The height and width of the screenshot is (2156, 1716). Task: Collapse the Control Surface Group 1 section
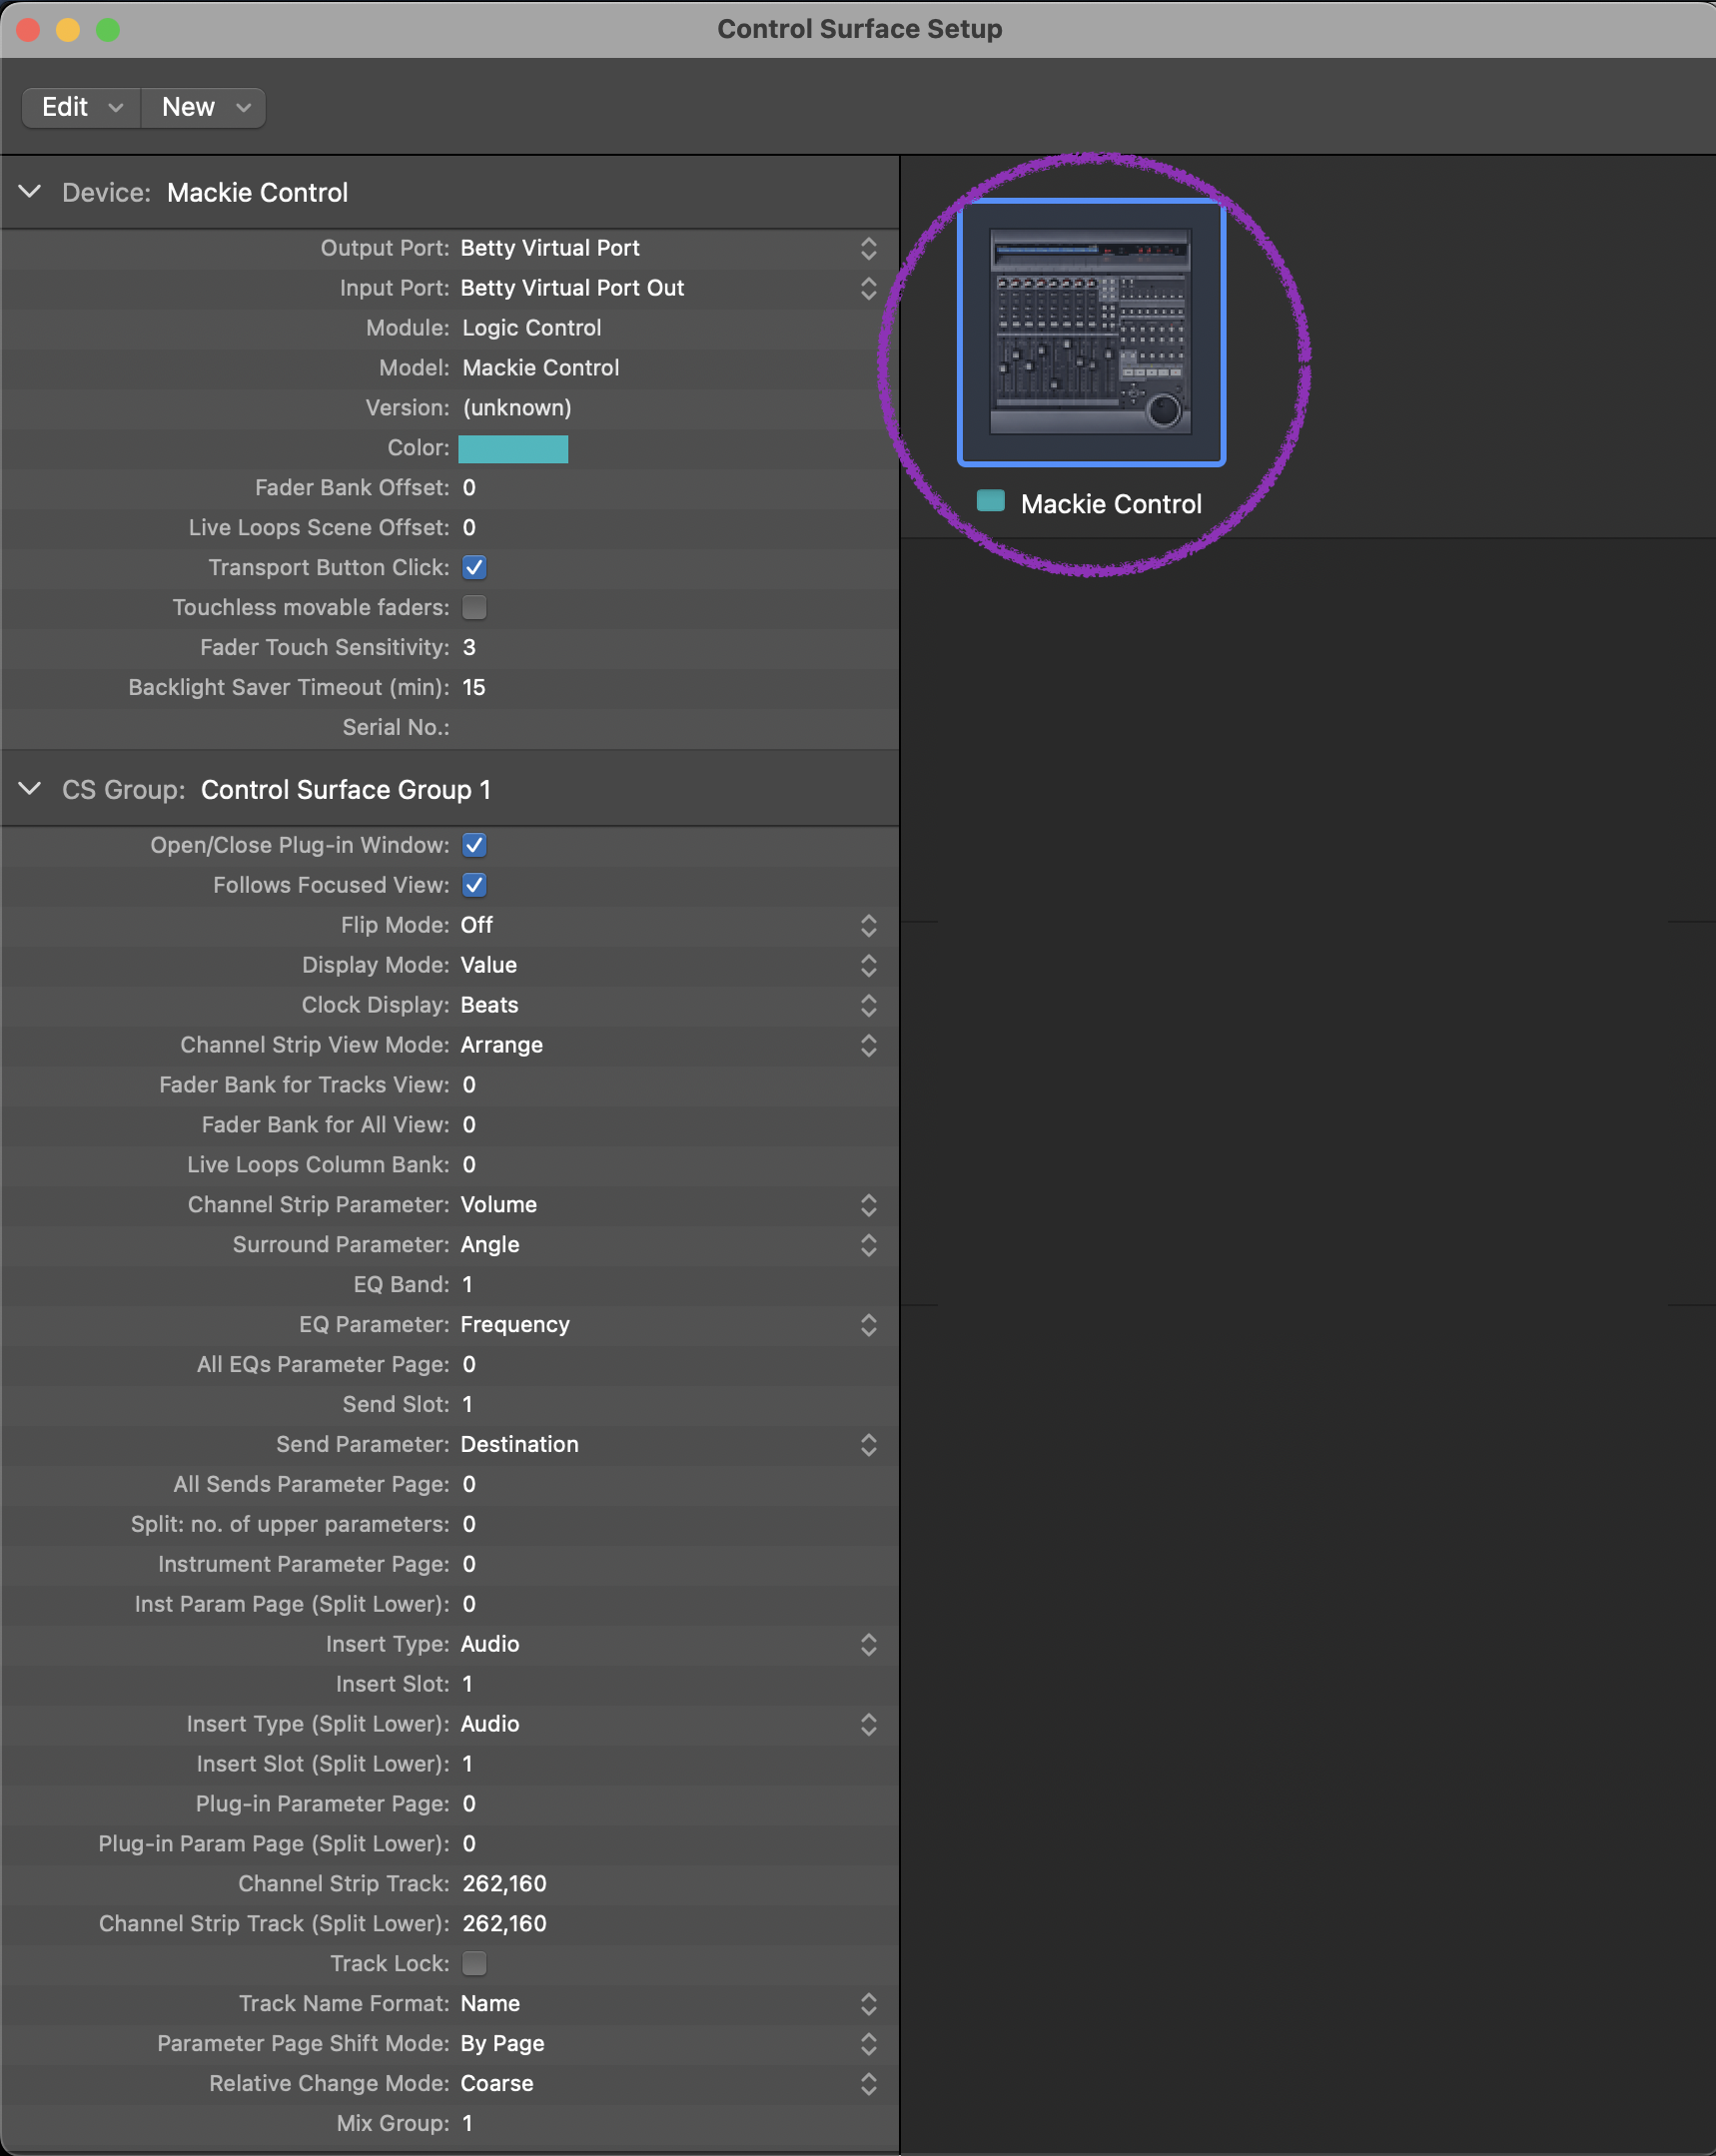[x=29, y=789]
